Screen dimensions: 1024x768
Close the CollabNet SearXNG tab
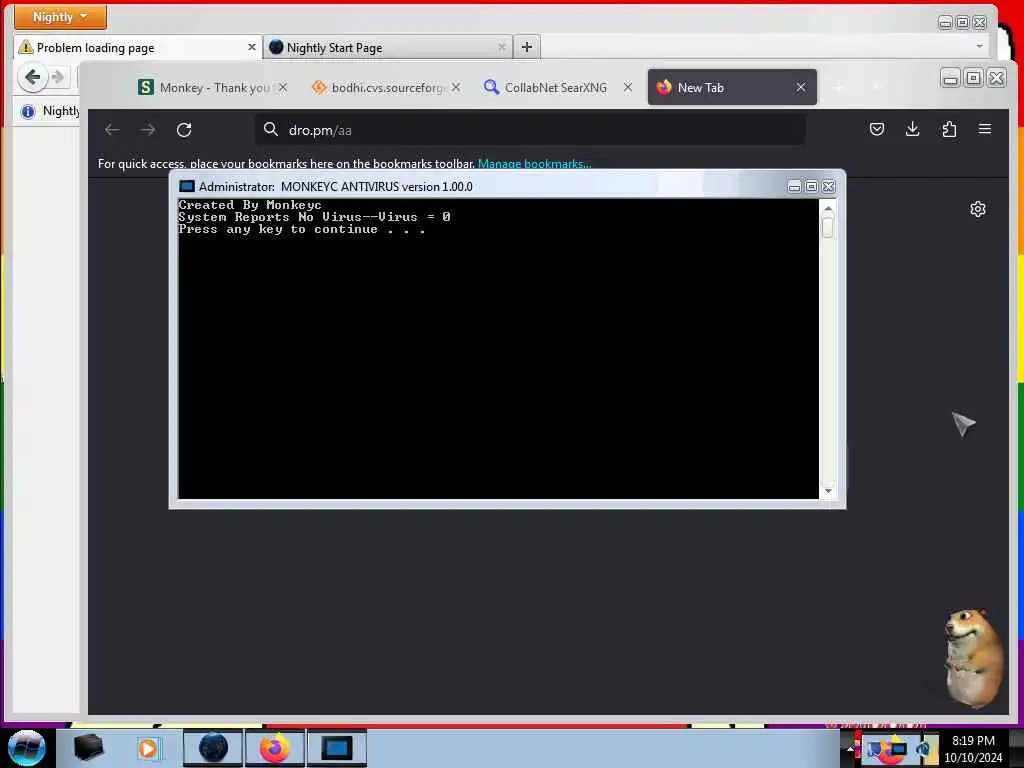point(628,87)
